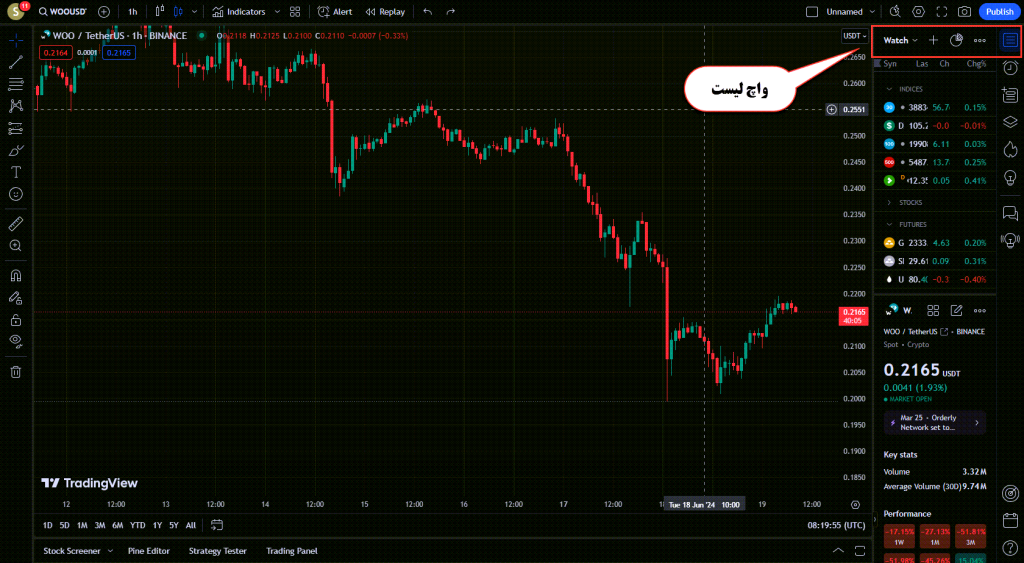The height and width of the screenshot is (563, 1024).
Task: Activate the zoom in tool
Action: pos(16,246)
